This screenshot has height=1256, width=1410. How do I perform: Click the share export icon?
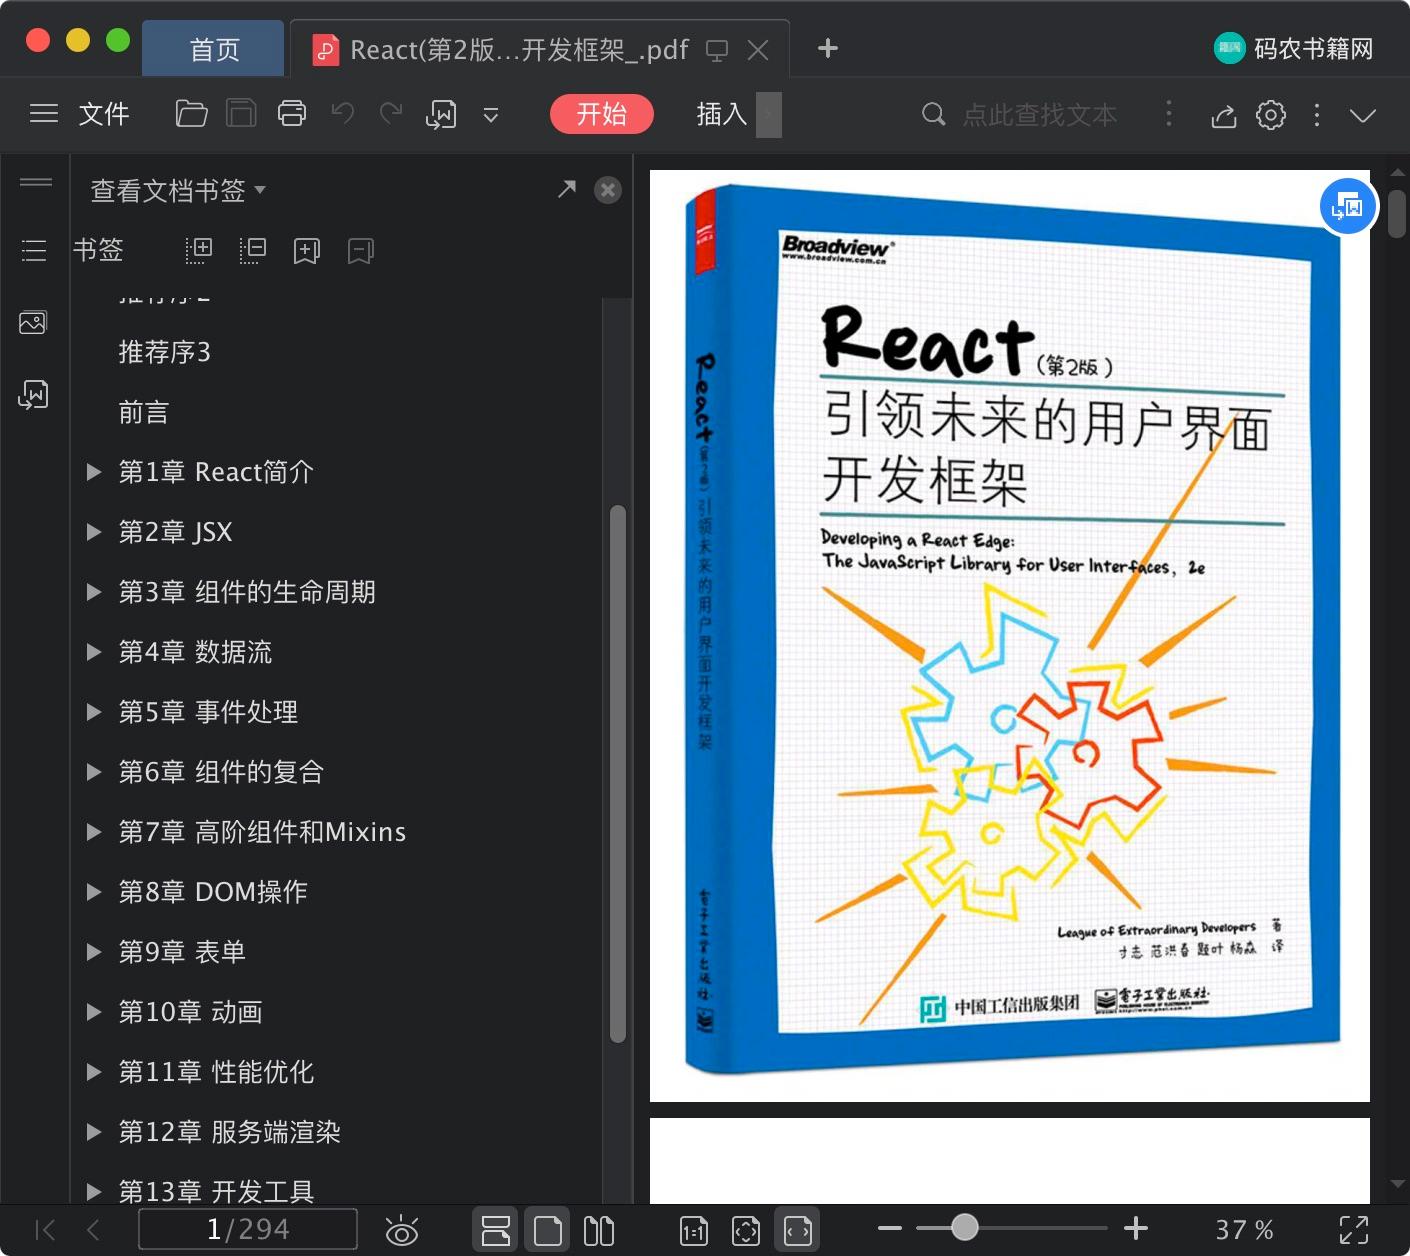pos(1224,115)
